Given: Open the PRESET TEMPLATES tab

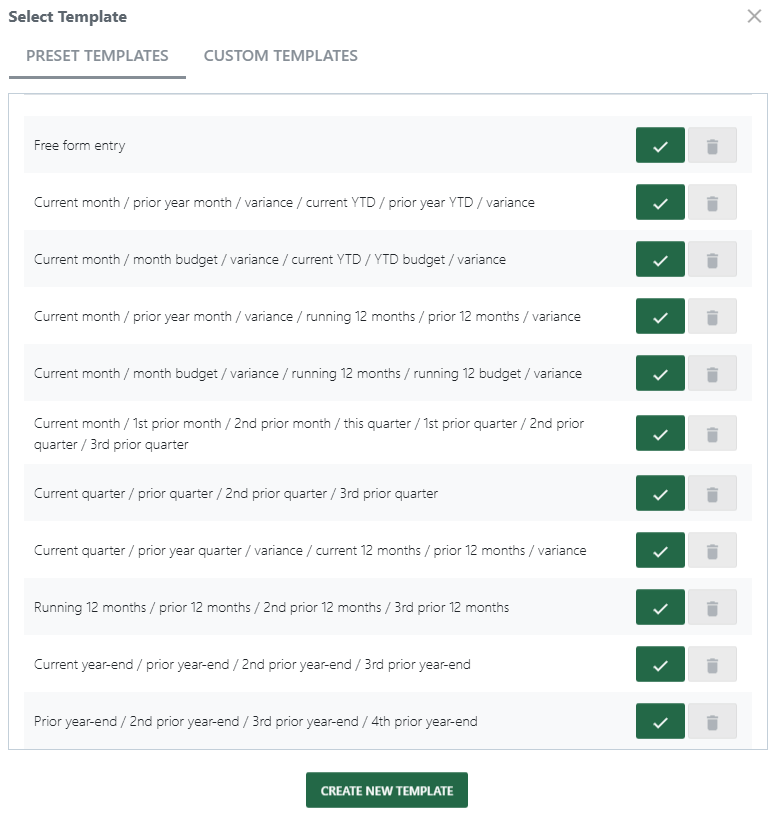Looking at the screenshot, I should [x=96, y=56].
